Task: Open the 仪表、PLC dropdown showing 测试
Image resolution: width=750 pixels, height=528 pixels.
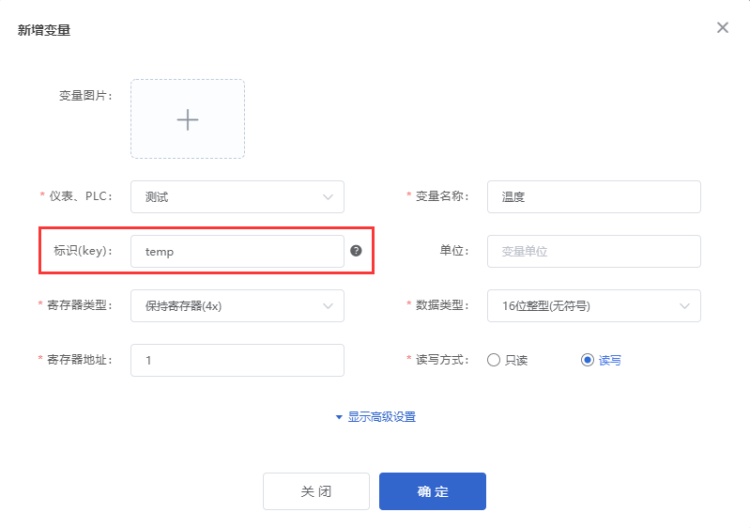Action: (x=237, y=197)
